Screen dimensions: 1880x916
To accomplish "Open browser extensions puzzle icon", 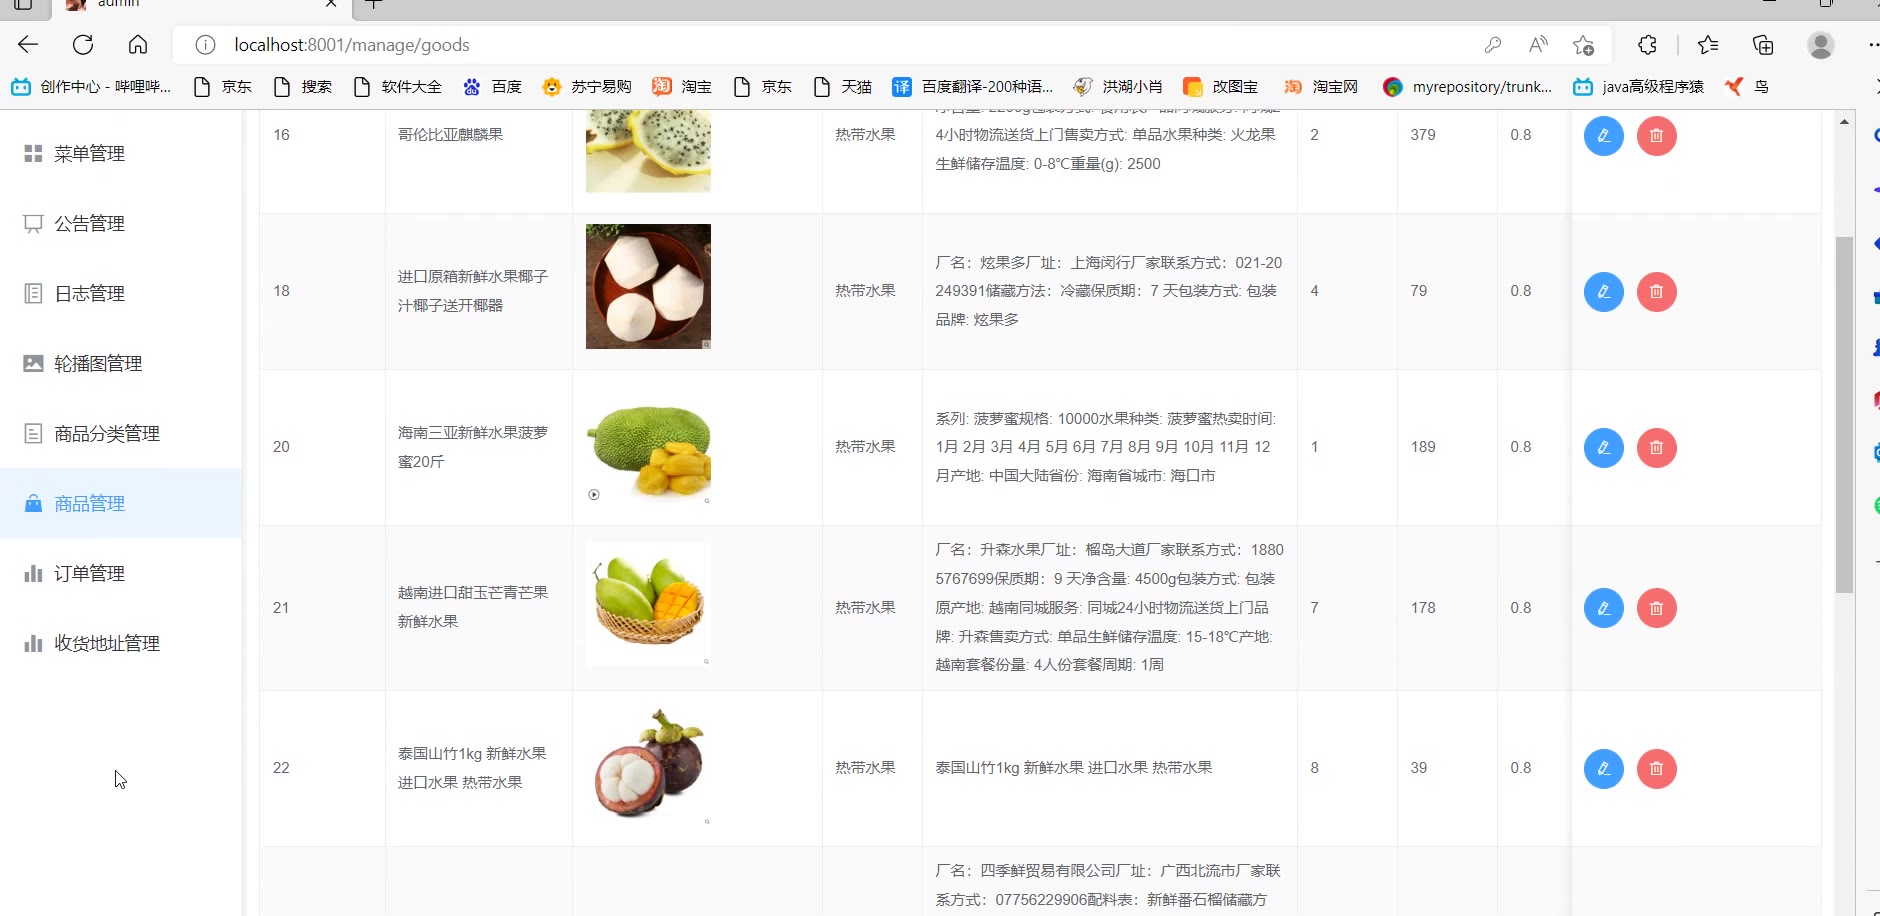I will pyautogui.click(x=1647, y=45).
